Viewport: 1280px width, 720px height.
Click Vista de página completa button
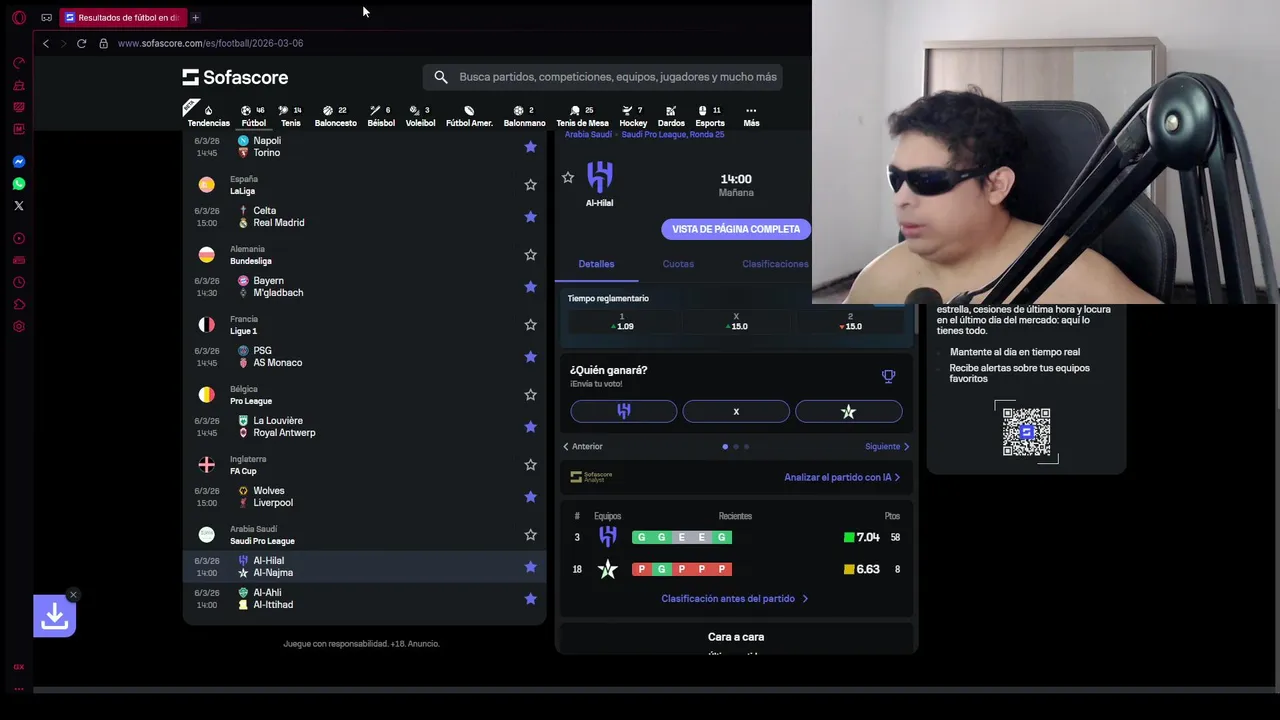coord(736,229)
